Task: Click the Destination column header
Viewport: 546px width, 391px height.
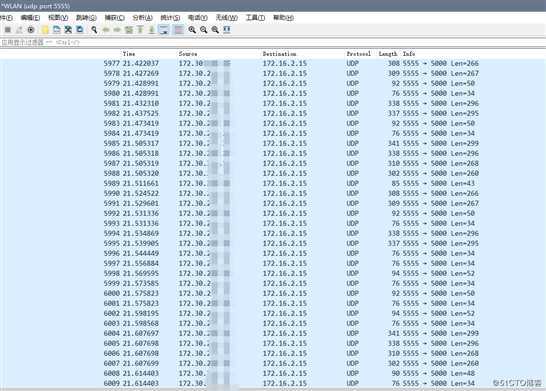Action: pyautogui.click(x=279, y=54)
